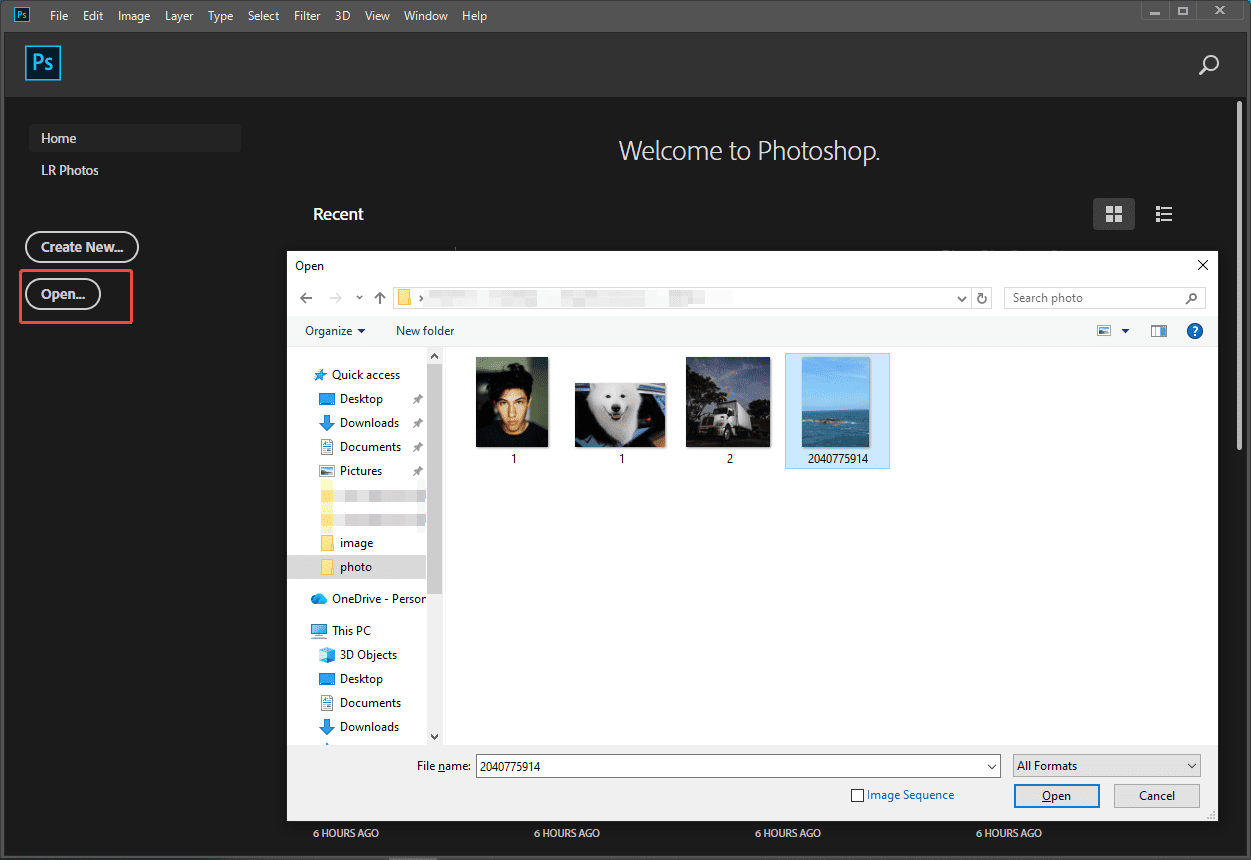The width and height of the screenshot is (1251, 860).
Task: Click the back navigation arrow
Action: (306, 297)
